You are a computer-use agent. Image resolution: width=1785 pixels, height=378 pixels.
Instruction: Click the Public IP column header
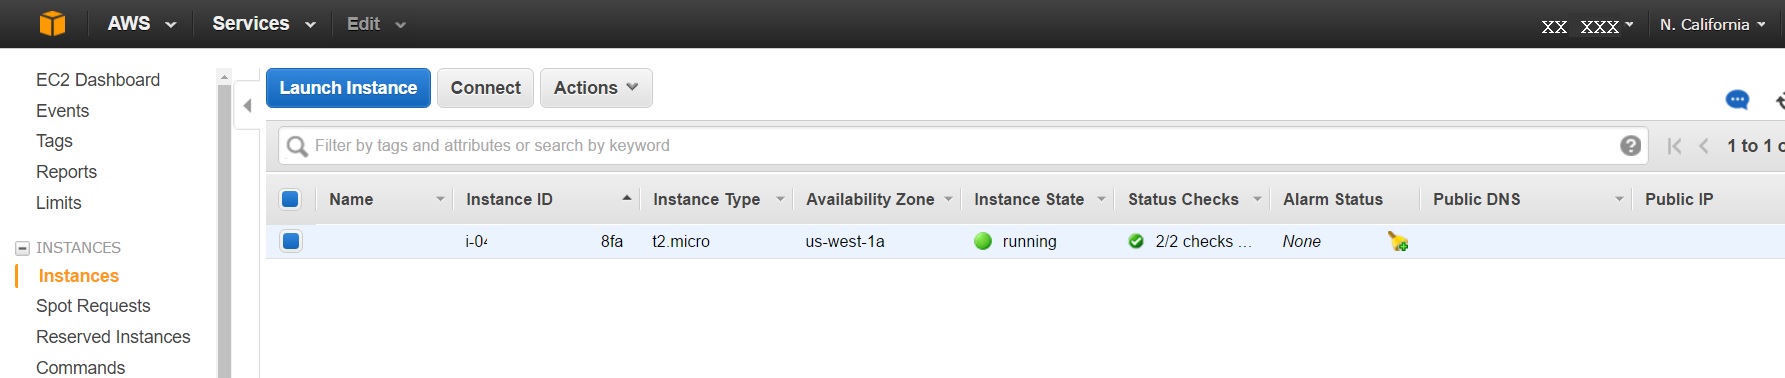(x=1679, y=199)
